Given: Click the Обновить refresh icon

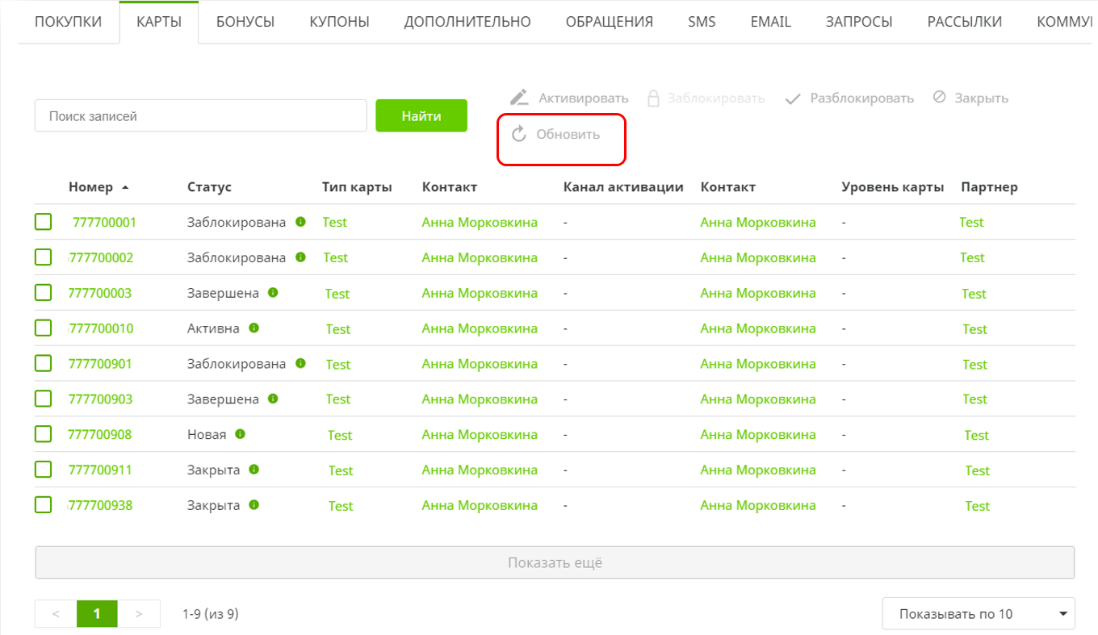Looking at the screenshot, I should 519,134.
